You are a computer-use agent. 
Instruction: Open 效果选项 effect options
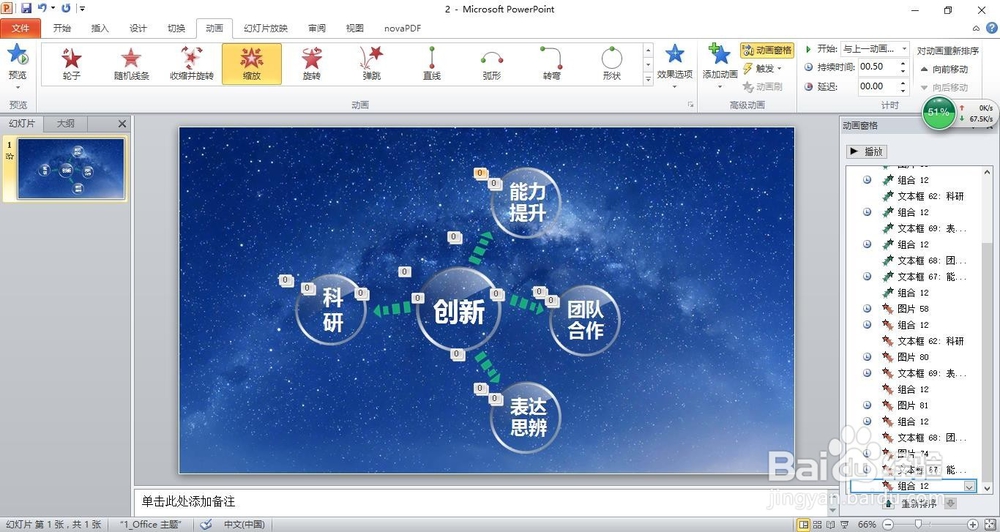pos(675,66)
